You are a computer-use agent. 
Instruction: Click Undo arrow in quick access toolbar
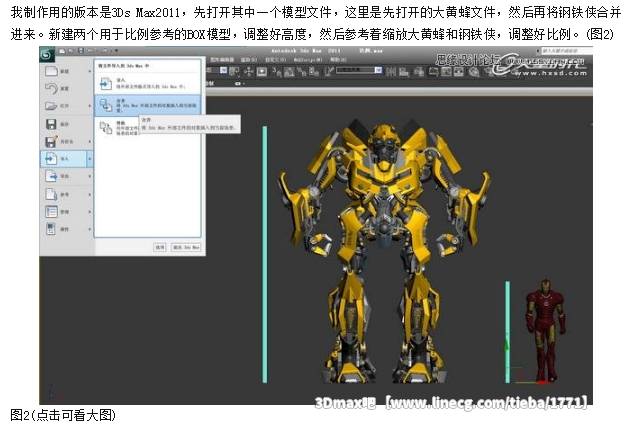point(91,51)
